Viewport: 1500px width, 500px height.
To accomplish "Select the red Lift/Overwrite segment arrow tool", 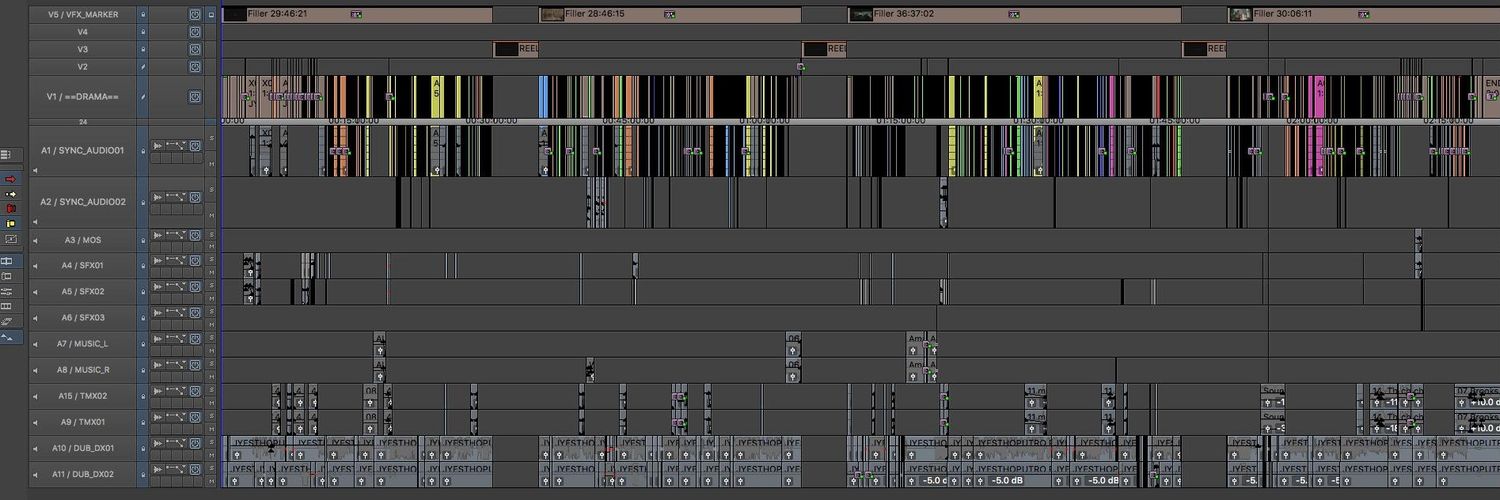I will 10,179.
